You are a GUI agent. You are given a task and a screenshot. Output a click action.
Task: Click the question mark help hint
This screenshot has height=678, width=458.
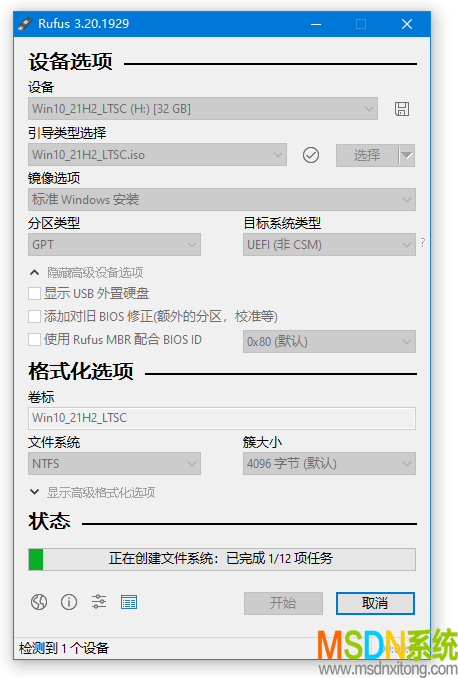click(x=423, y=243)
